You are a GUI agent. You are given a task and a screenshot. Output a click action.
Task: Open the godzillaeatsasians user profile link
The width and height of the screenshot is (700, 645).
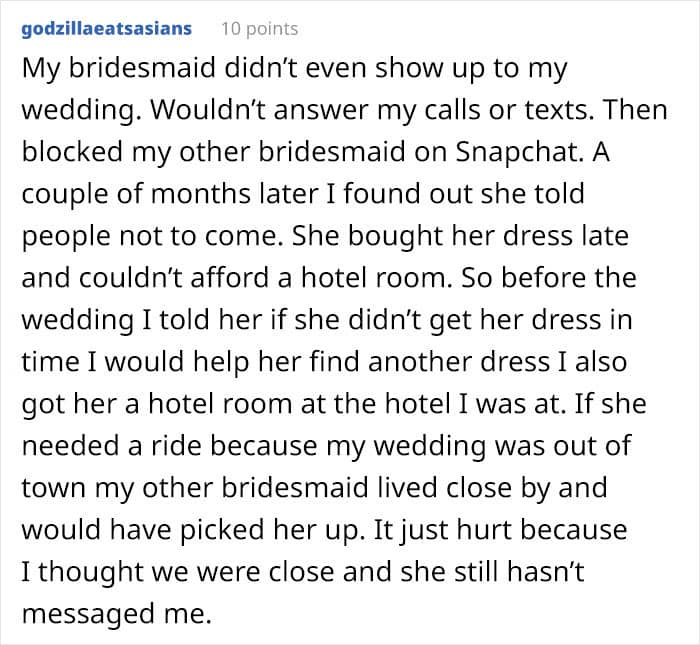coord(106,28)
